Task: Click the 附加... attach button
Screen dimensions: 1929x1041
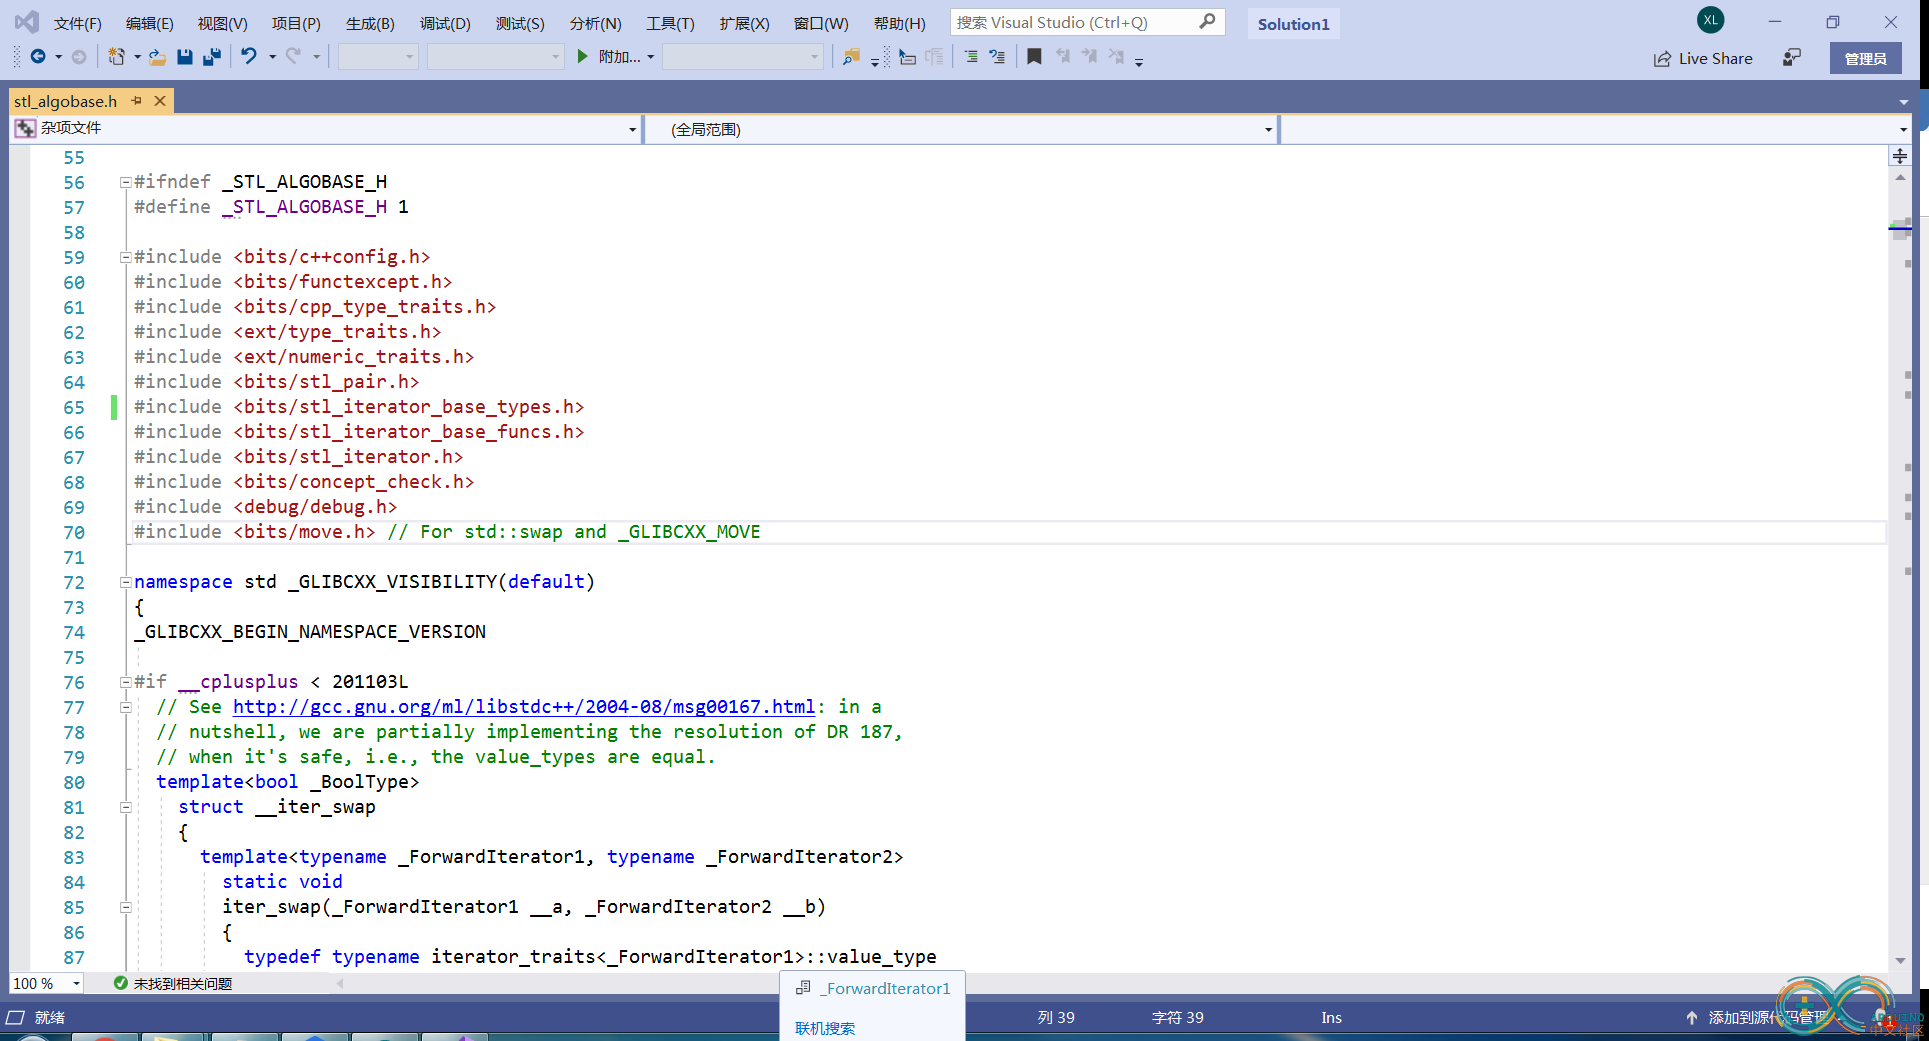Action: click(609, 57)
